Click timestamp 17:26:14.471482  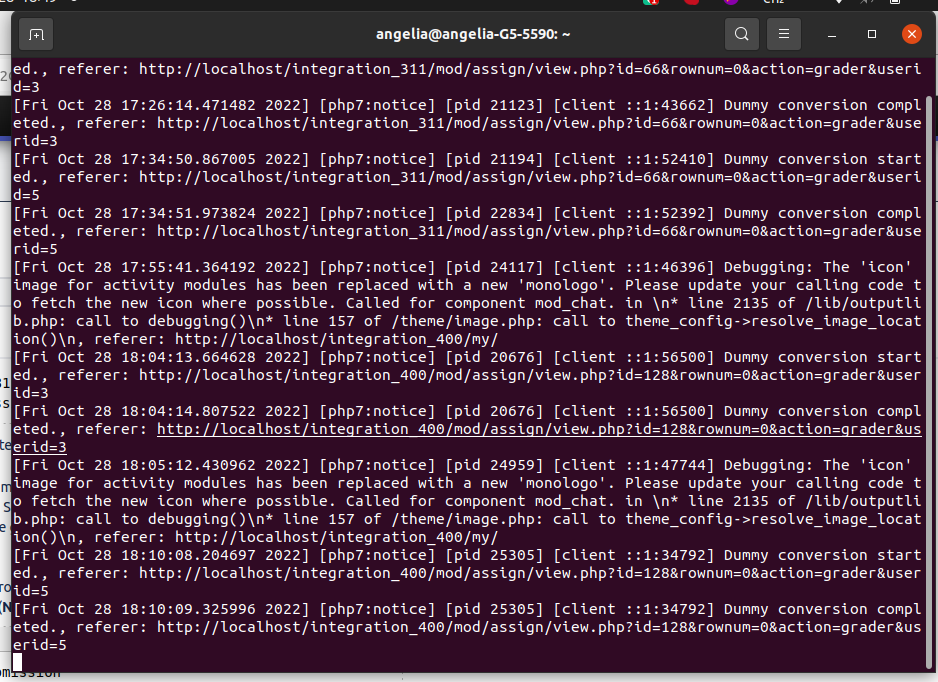pos(188,105)
